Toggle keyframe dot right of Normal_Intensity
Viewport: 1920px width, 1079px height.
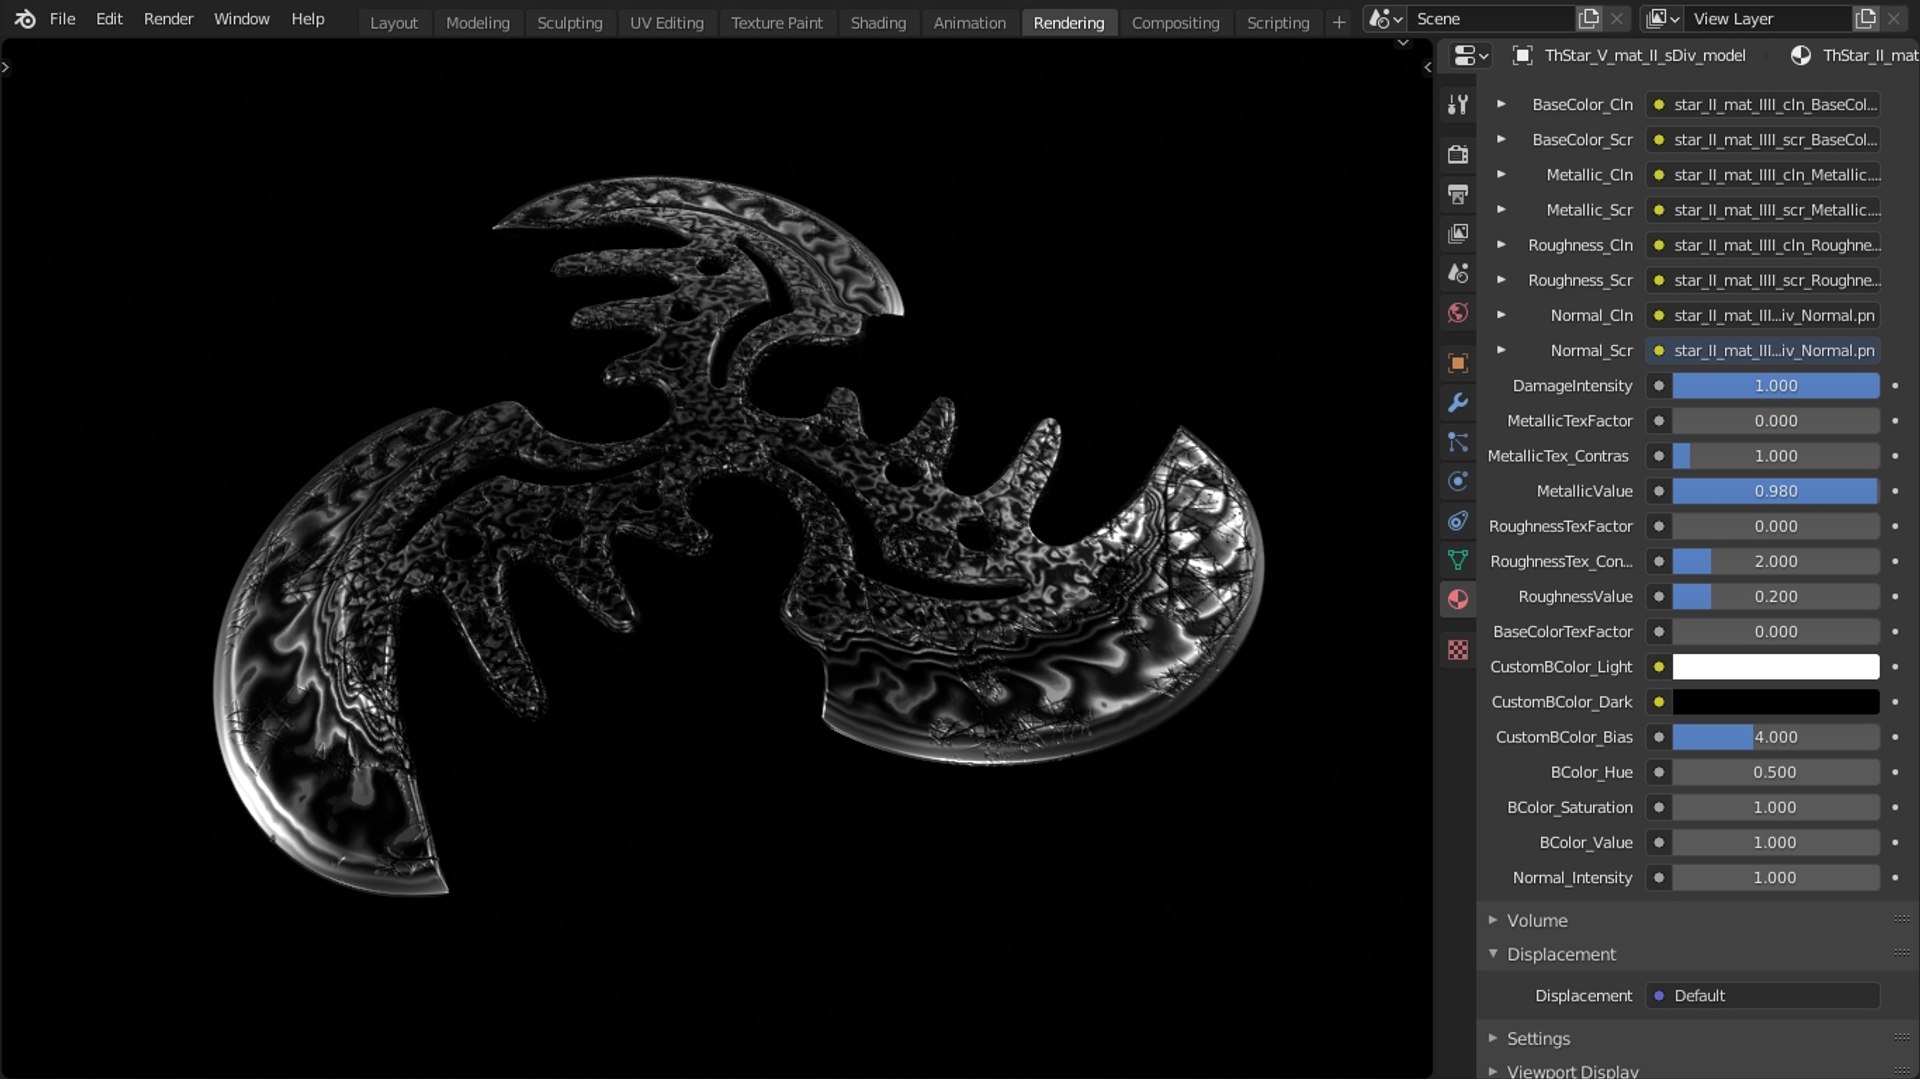(x=1895, y=878)
